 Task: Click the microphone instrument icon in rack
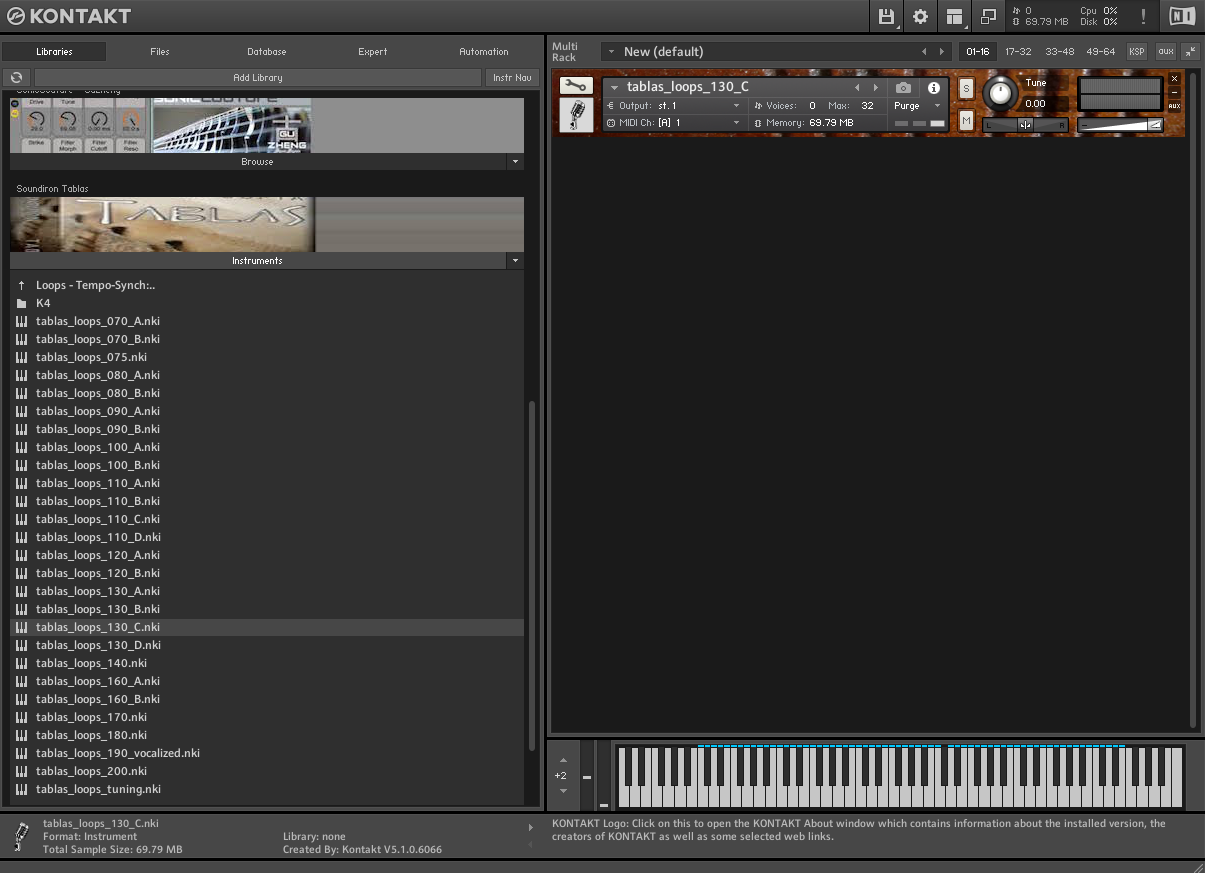[x=575, y=115]
